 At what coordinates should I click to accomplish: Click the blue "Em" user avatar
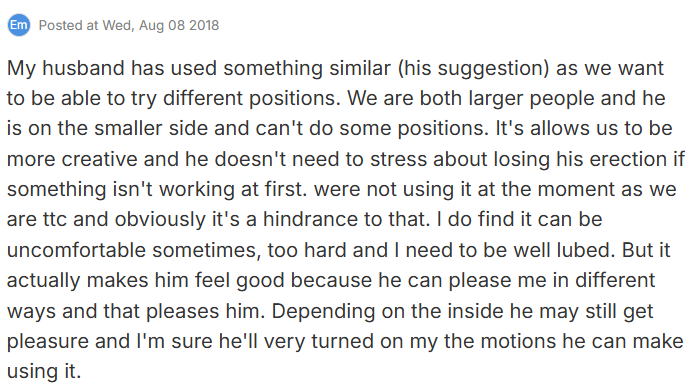coord(19,25)
